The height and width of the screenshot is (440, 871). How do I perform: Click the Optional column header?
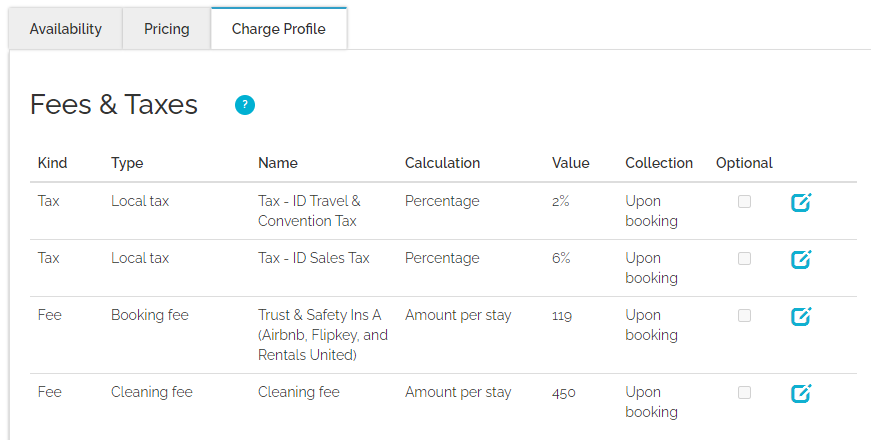pyautogui.click(x=744, y=163)
